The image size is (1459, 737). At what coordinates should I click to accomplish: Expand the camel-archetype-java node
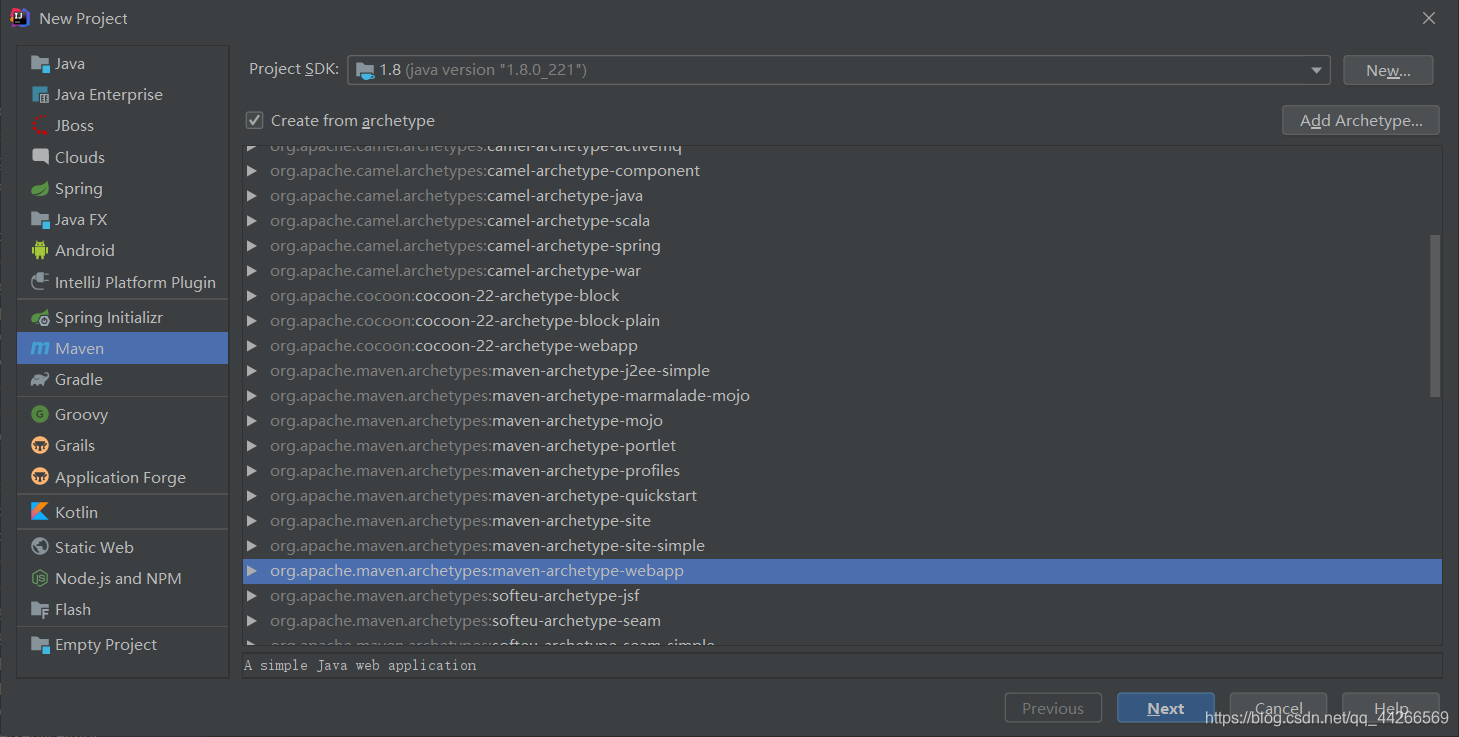pyautogui.click(x=252, y=196)
